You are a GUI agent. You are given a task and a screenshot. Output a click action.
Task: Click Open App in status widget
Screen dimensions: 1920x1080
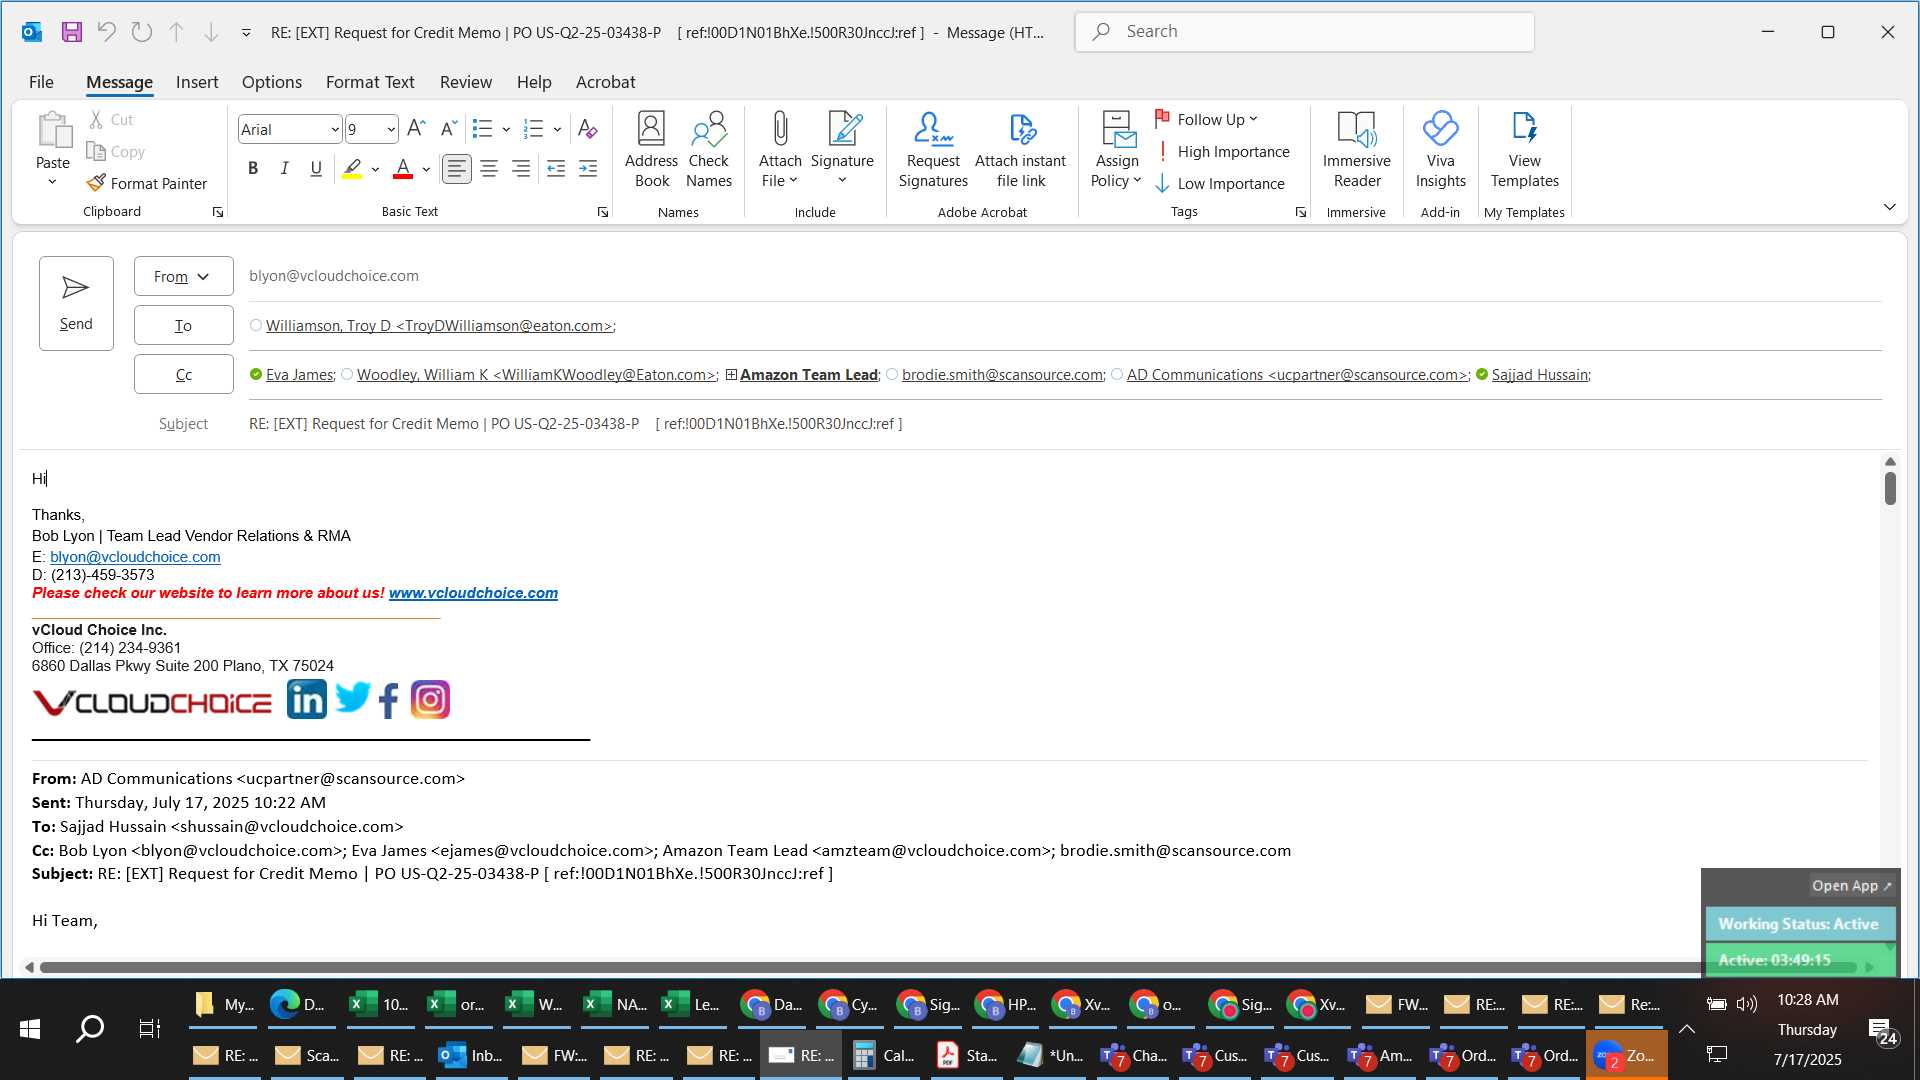[x=1851, y=886]
